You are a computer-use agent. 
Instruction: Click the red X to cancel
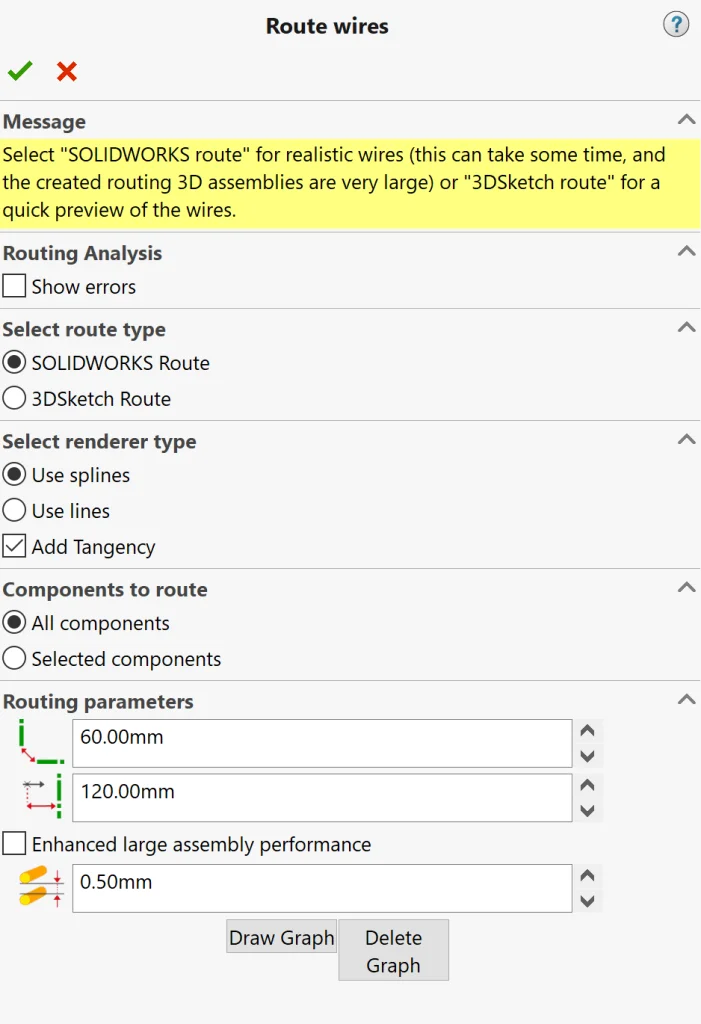(x=67, y=71)
